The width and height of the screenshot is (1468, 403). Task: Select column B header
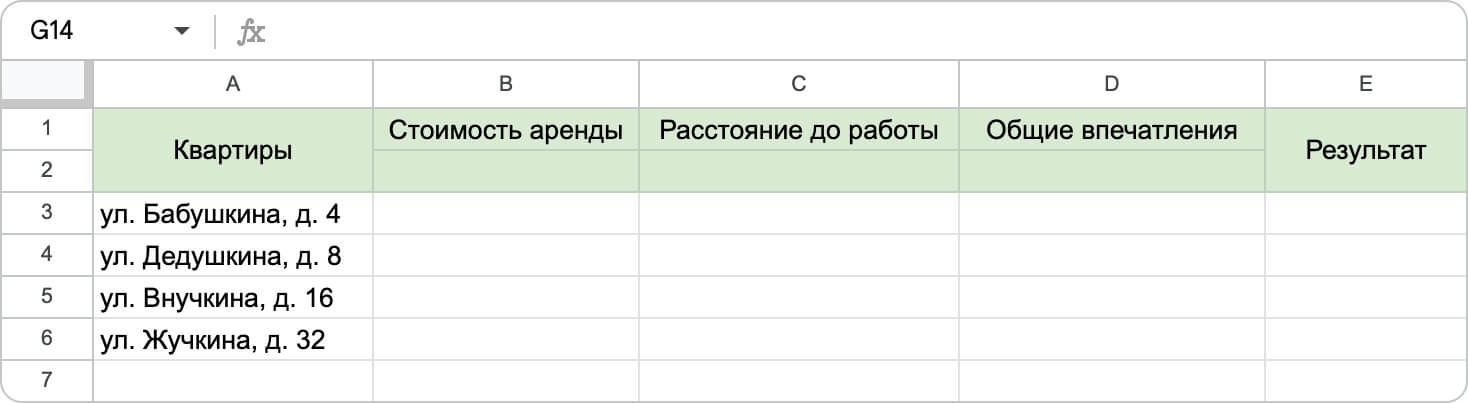tap(506, 85)
